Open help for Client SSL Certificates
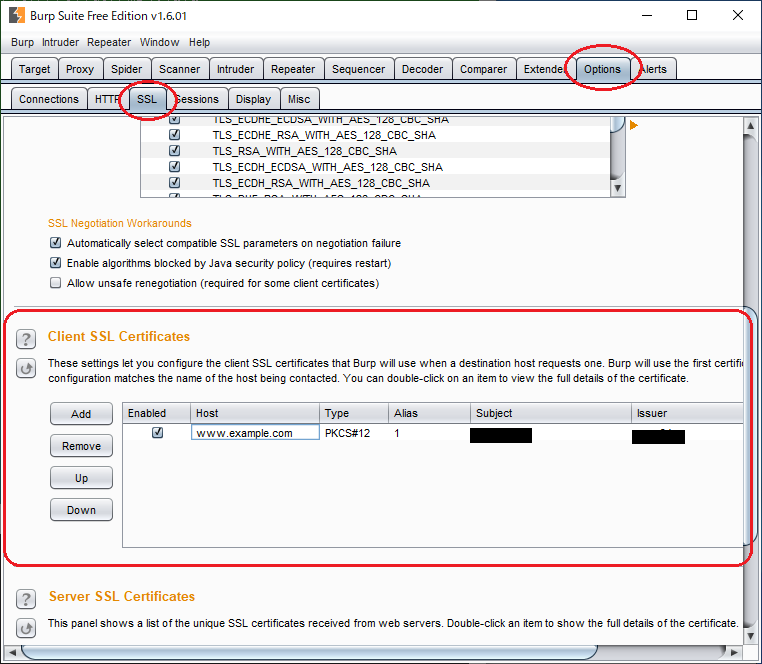This screenshot has width=762, height=664. (26, 339)
